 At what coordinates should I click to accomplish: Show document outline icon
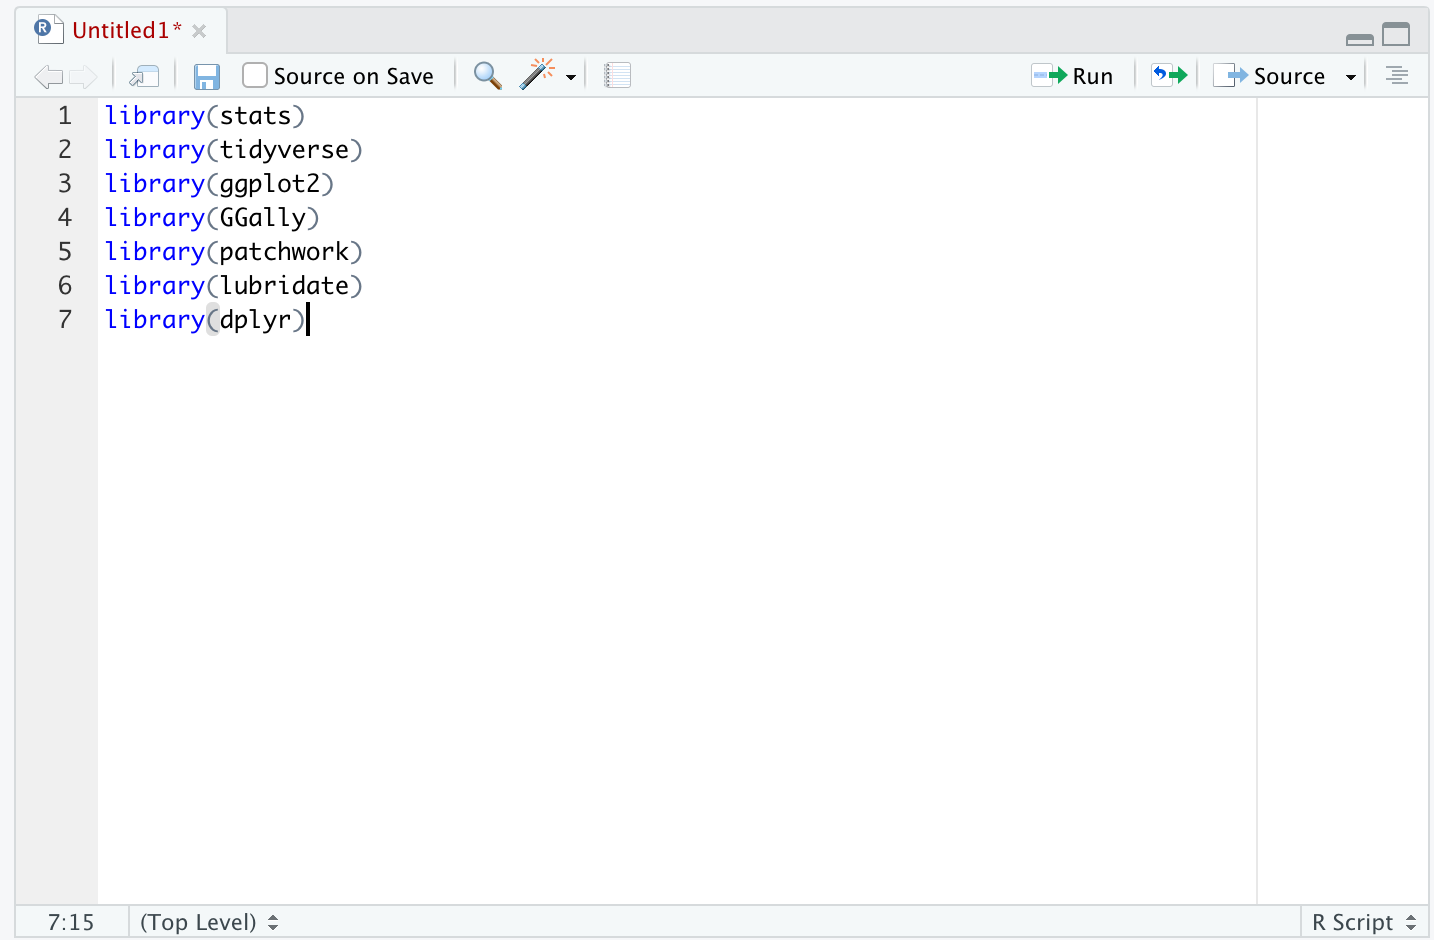pos(1397,75)
